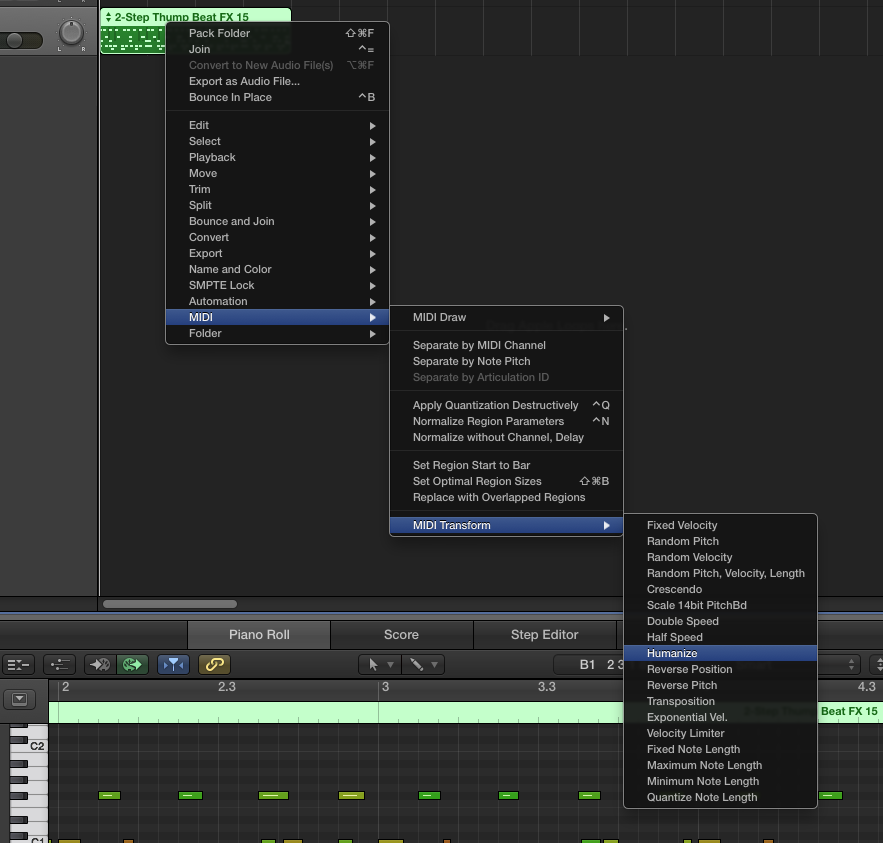This screenshot has width=883, height=843.
Task: Toggle the blue Catch Playhead button
Action: [x=173, y=665]
